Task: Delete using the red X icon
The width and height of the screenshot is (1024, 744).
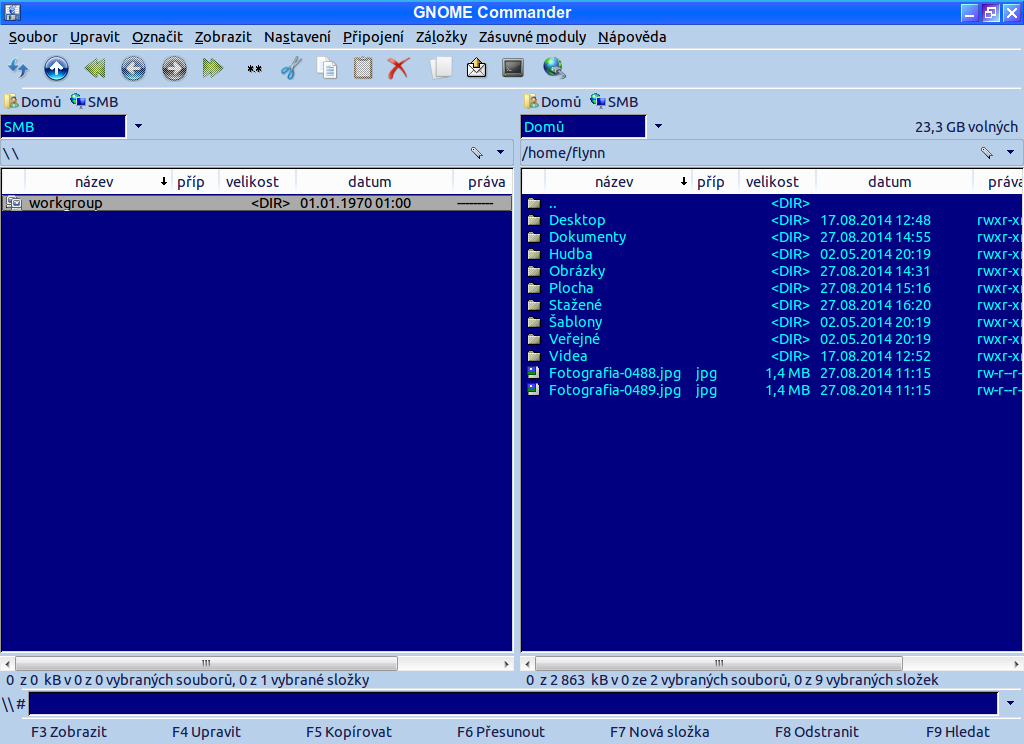Action: click(x=398, y=68)
